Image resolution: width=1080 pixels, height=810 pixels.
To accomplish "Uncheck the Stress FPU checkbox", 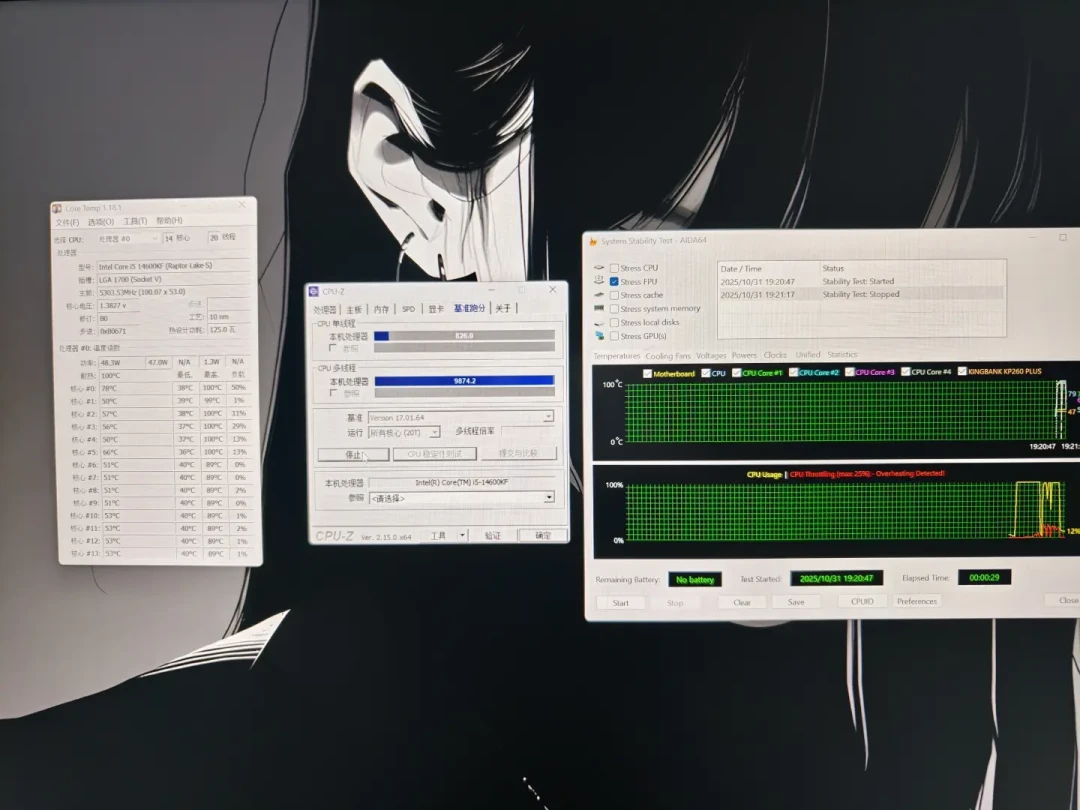I will coord(614,282).
